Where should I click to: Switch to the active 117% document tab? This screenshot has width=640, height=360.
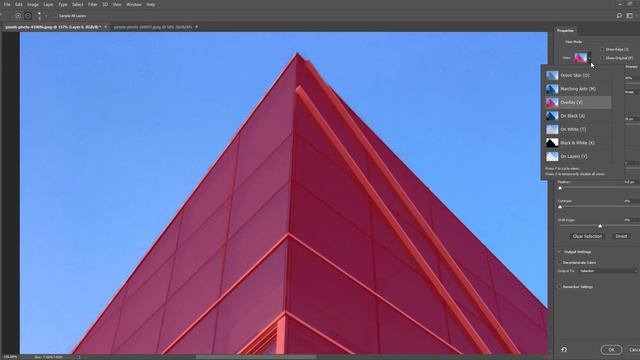coord(53,27)
